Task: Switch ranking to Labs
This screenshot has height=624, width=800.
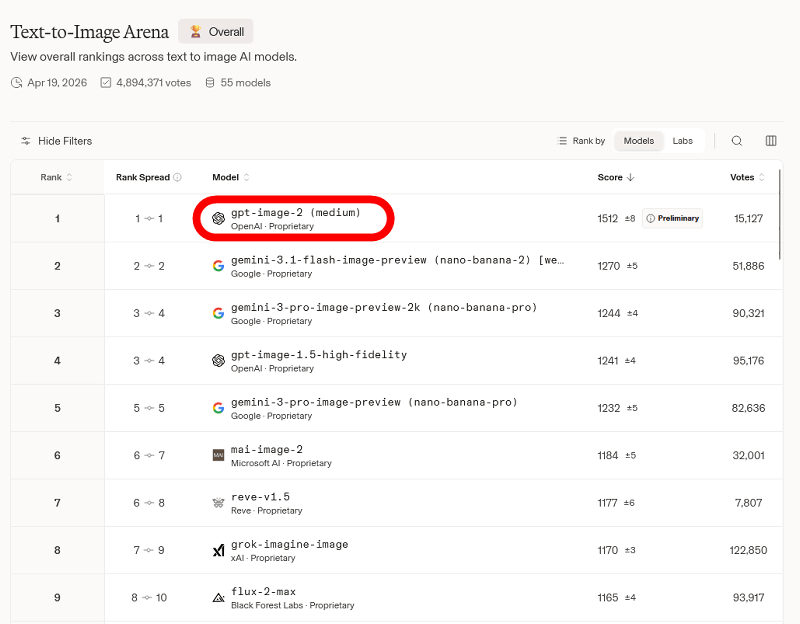Action: coord(682,141)
